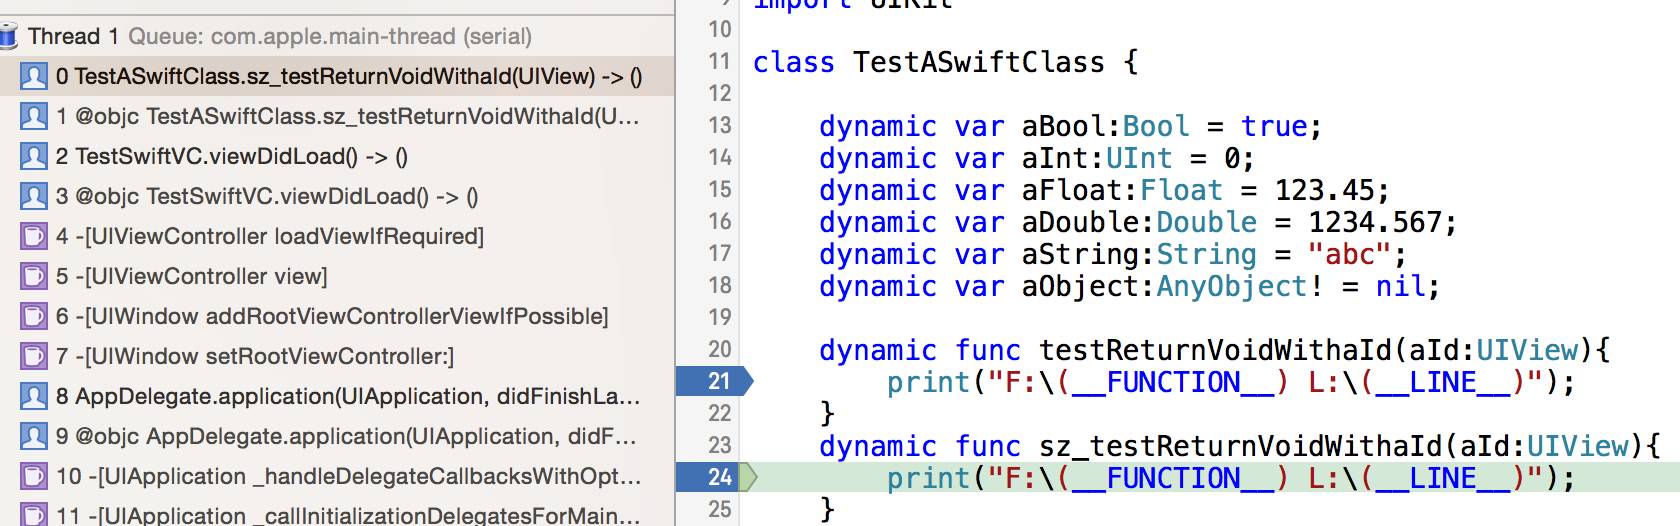Viewport: 1680px width, 526px height.
Task: Select frame 5 -[UIViewController view]
Action: pos(337,276)
